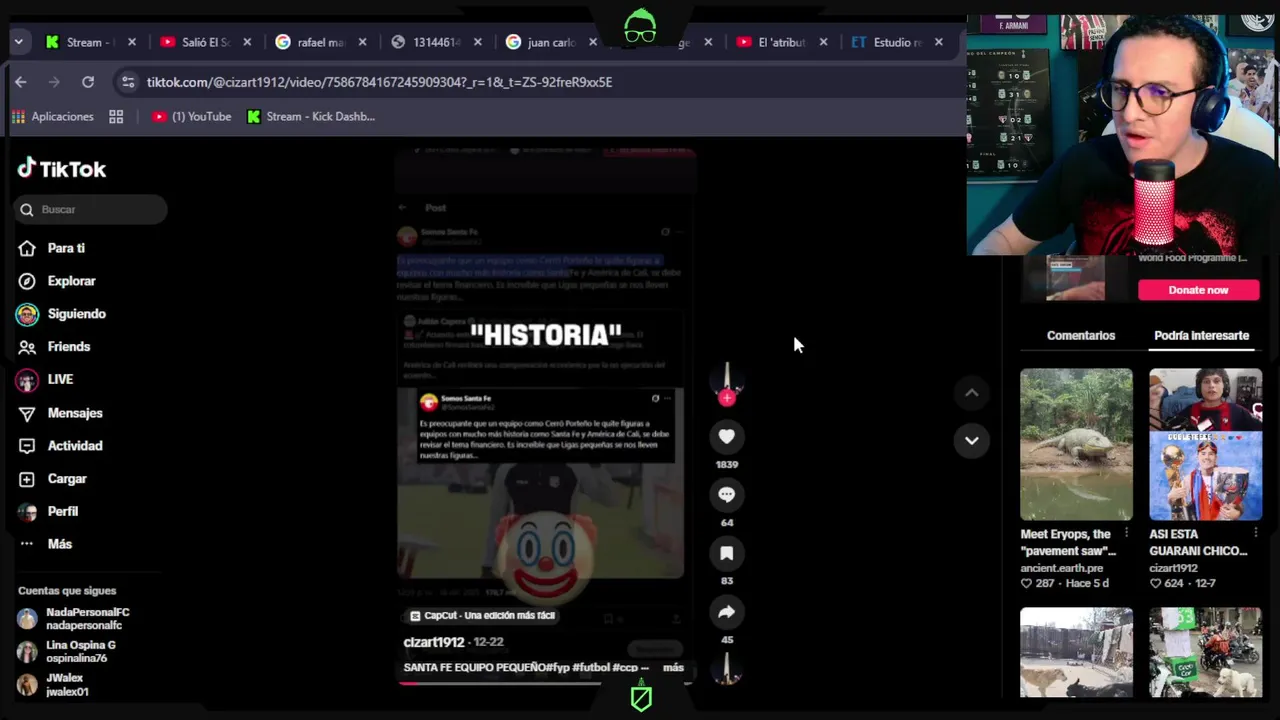
Task: Open Mensajes in sidebar
Action: pyautogui.click(x=75, y=413)
